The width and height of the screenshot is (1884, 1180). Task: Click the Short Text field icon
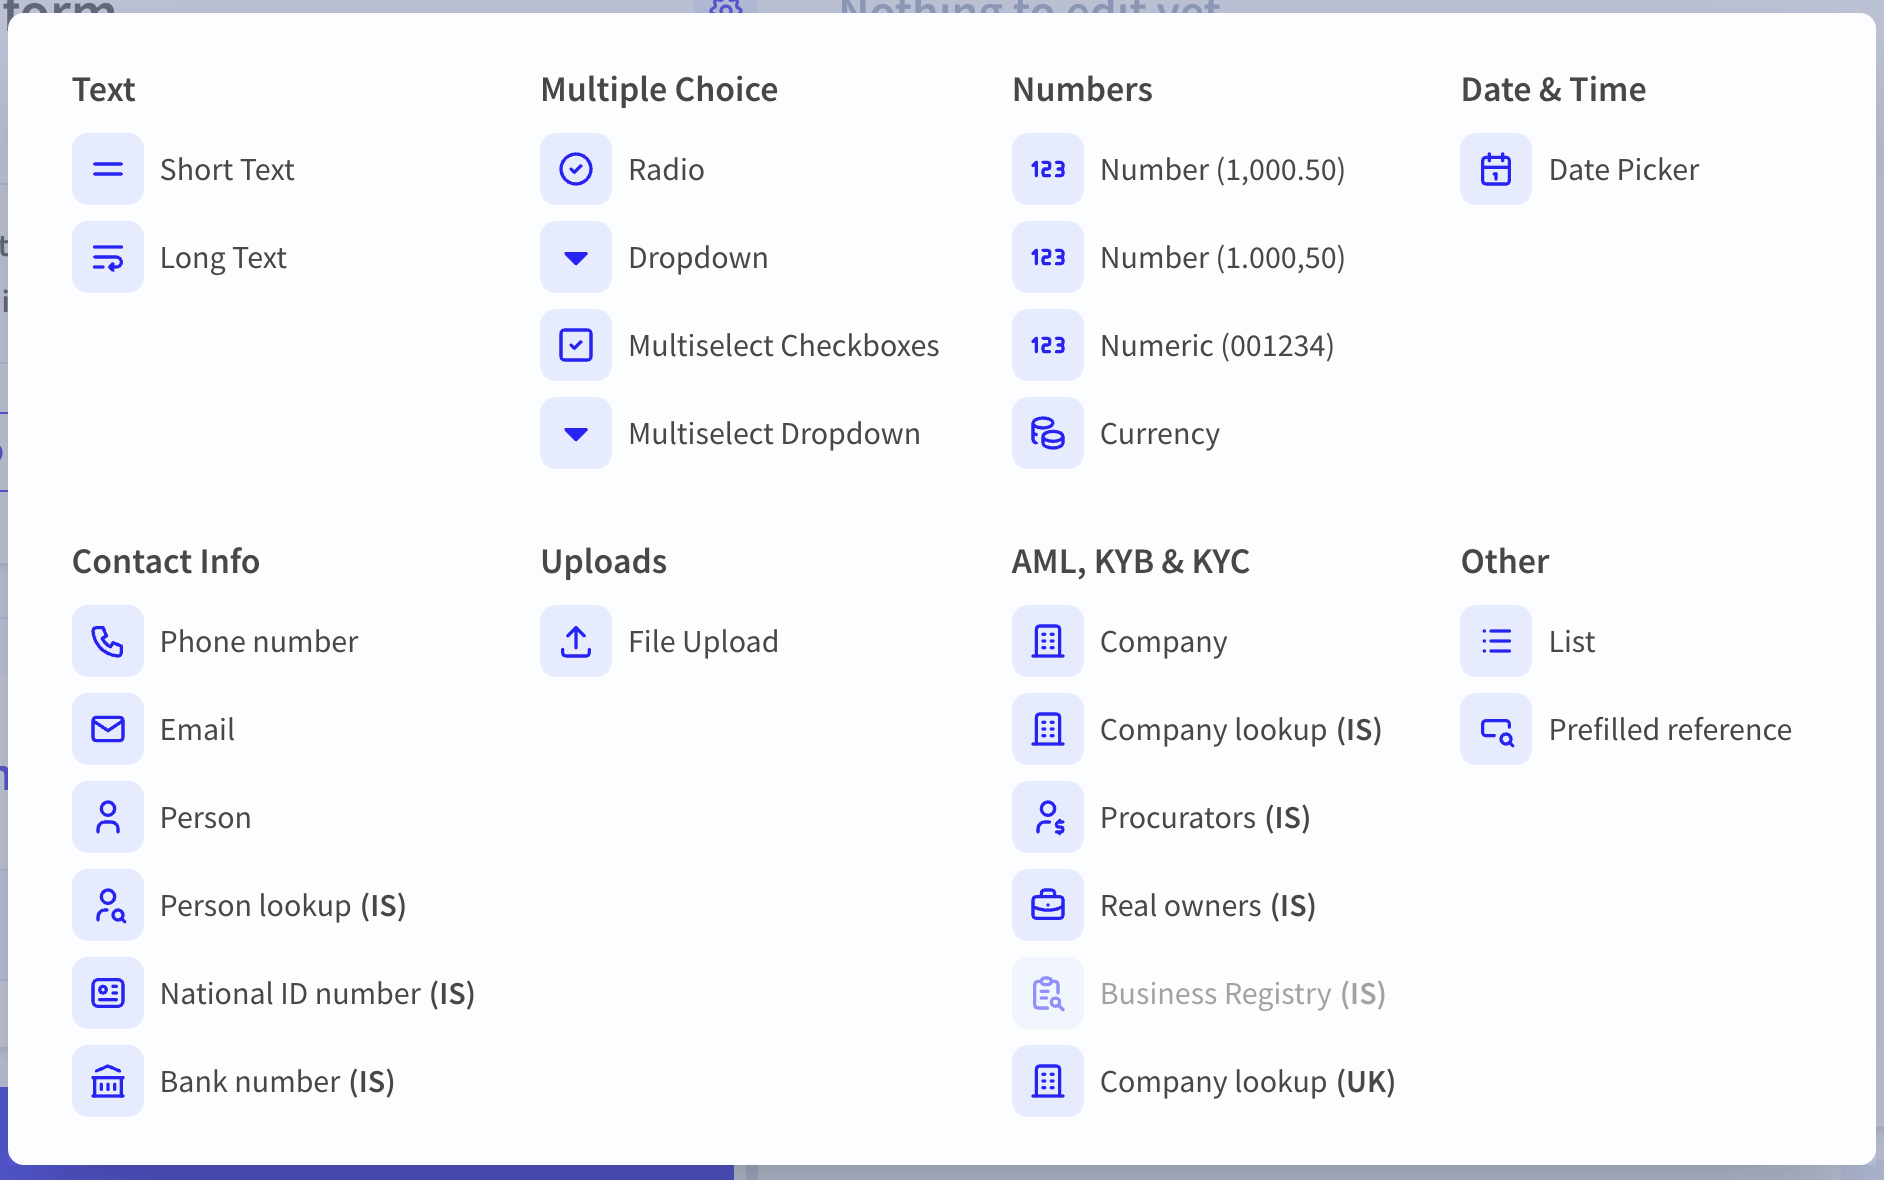pos(108,169)
